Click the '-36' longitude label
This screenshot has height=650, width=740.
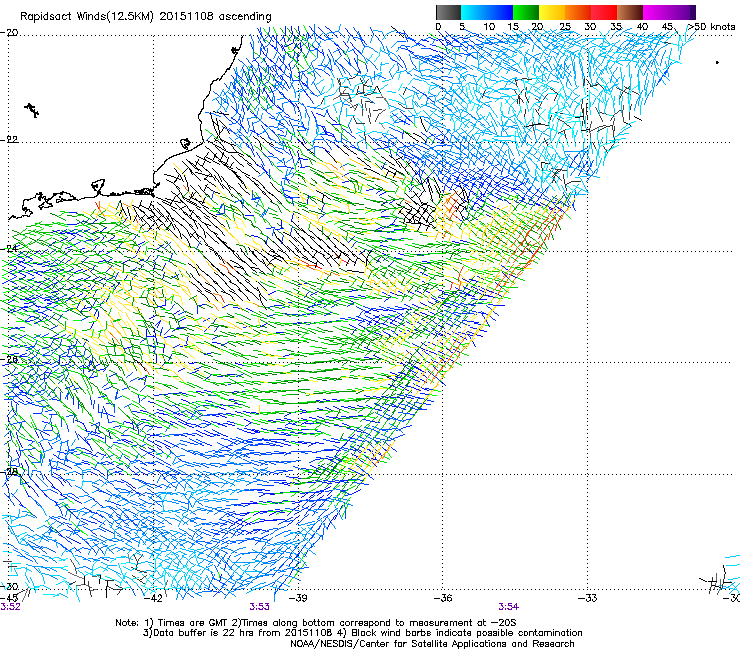point(443,598)
